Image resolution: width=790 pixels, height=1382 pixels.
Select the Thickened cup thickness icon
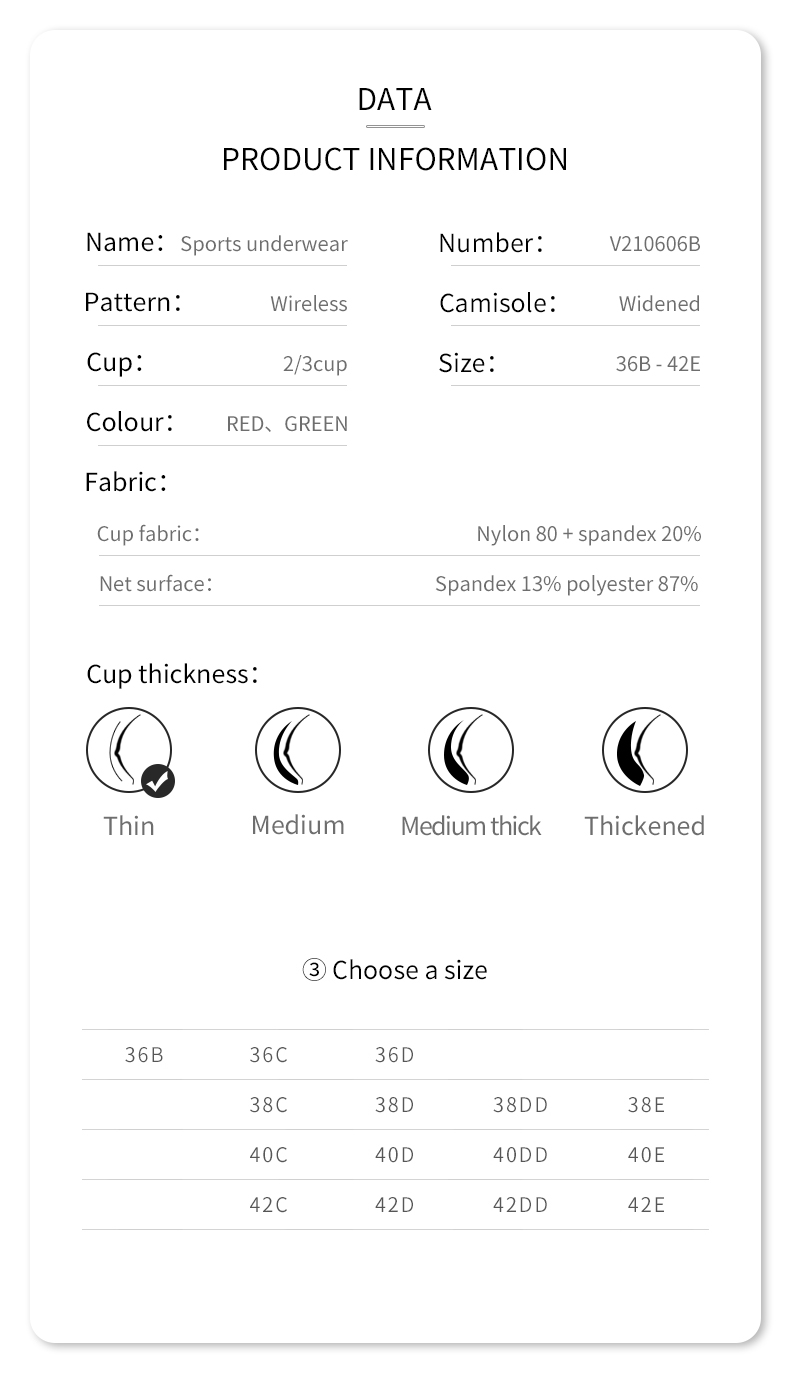[x=644, y=749]
